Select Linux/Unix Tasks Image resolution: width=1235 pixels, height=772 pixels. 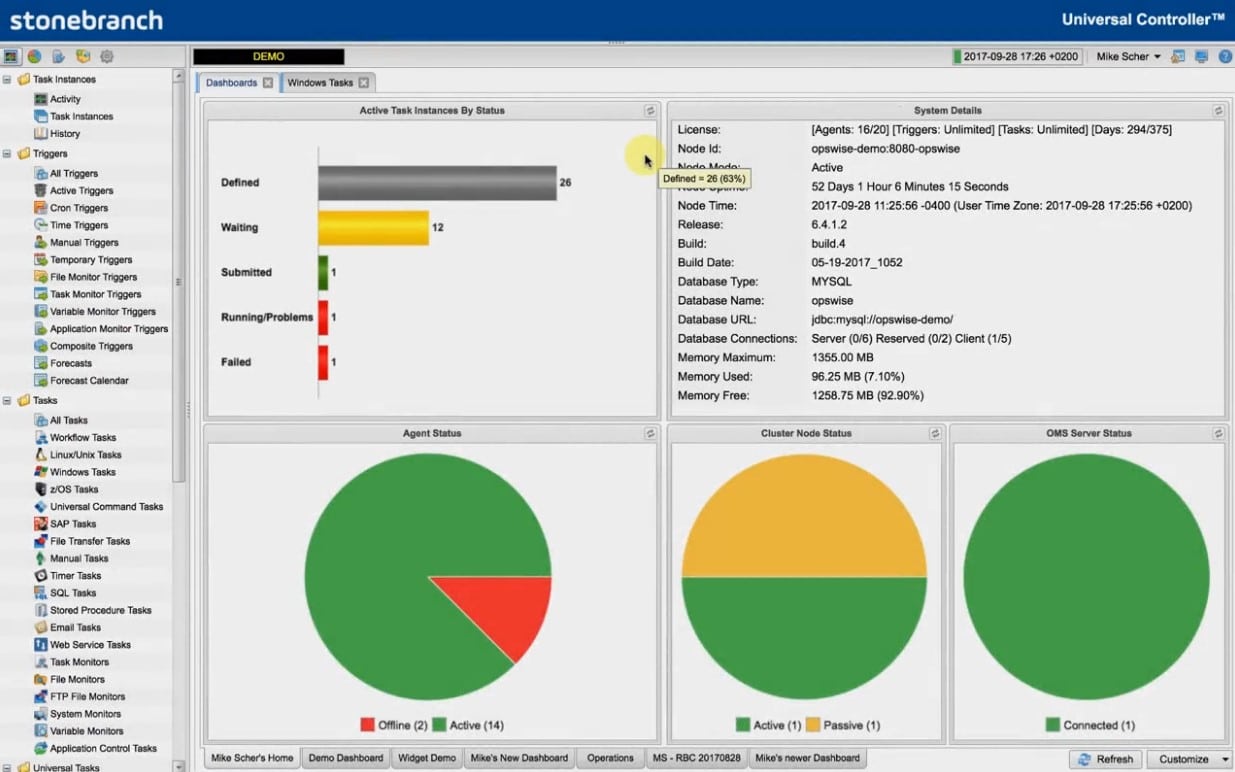pos(86,454)
